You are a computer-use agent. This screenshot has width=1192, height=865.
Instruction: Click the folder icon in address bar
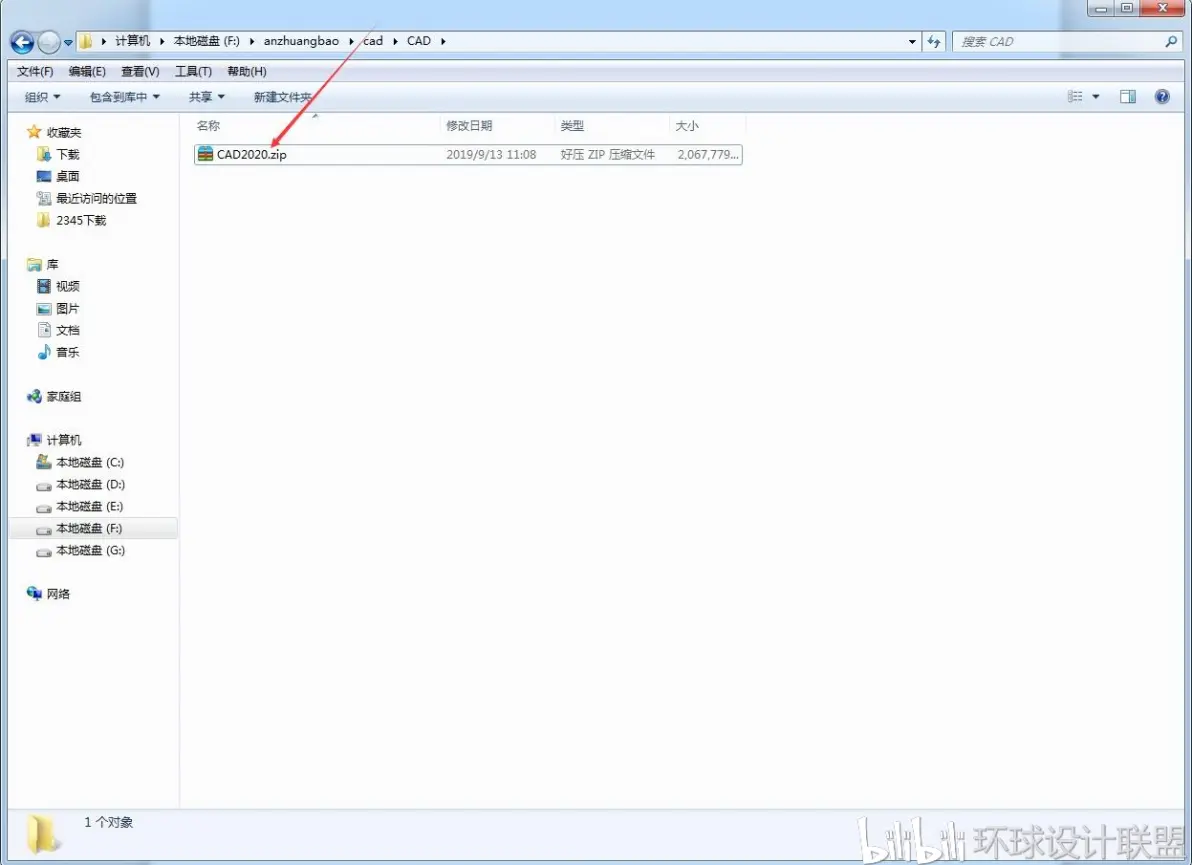86,41
